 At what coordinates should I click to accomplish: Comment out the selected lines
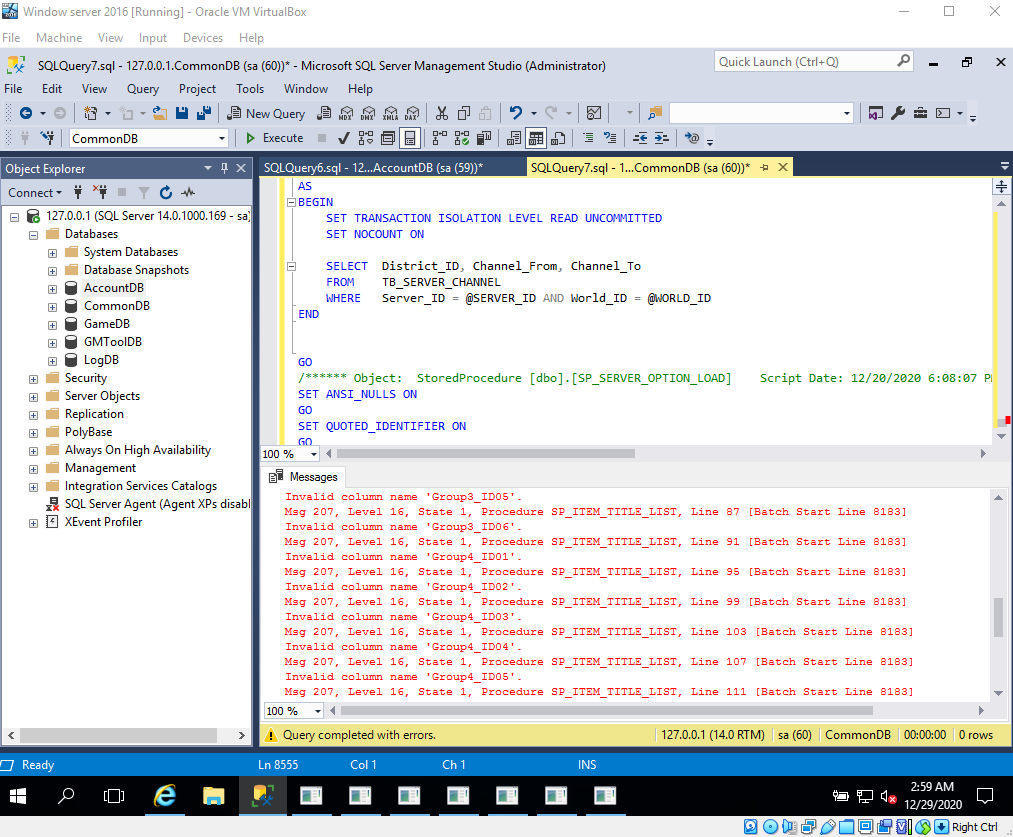tap(588, 138)
